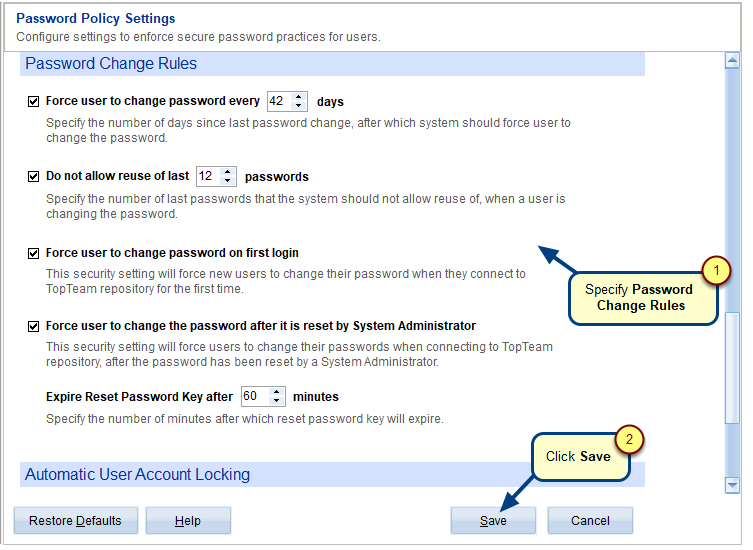Uncheck Force user to change password every
The height and width of the screenshot is (550, 753).
[33, 101]
